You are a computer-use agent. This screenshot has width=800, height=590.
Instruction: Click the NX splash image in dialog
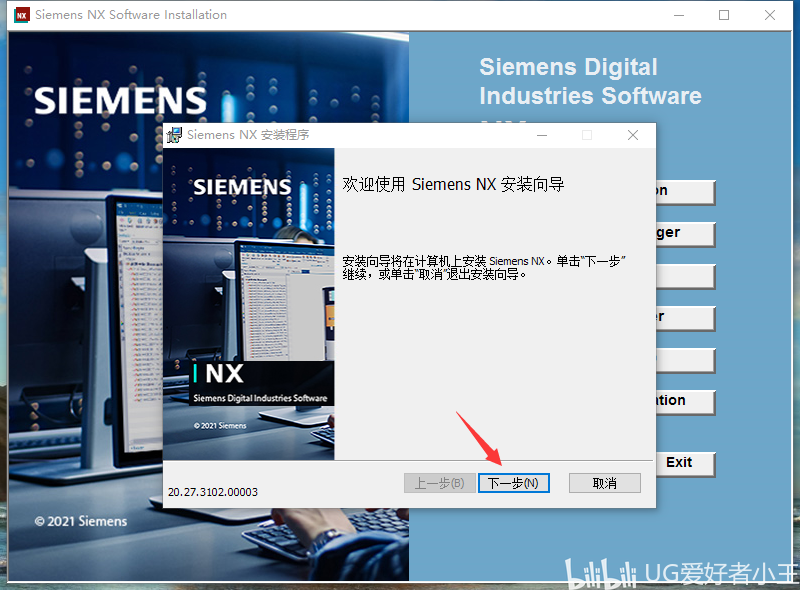[248, 304]
